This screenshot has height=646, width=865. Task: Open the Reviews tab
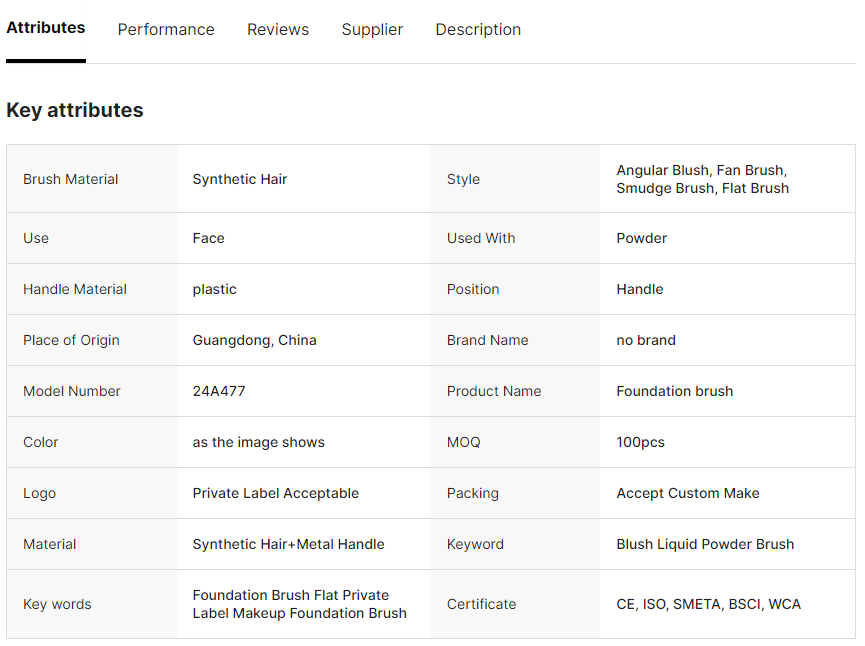click(x=278, y=30)
